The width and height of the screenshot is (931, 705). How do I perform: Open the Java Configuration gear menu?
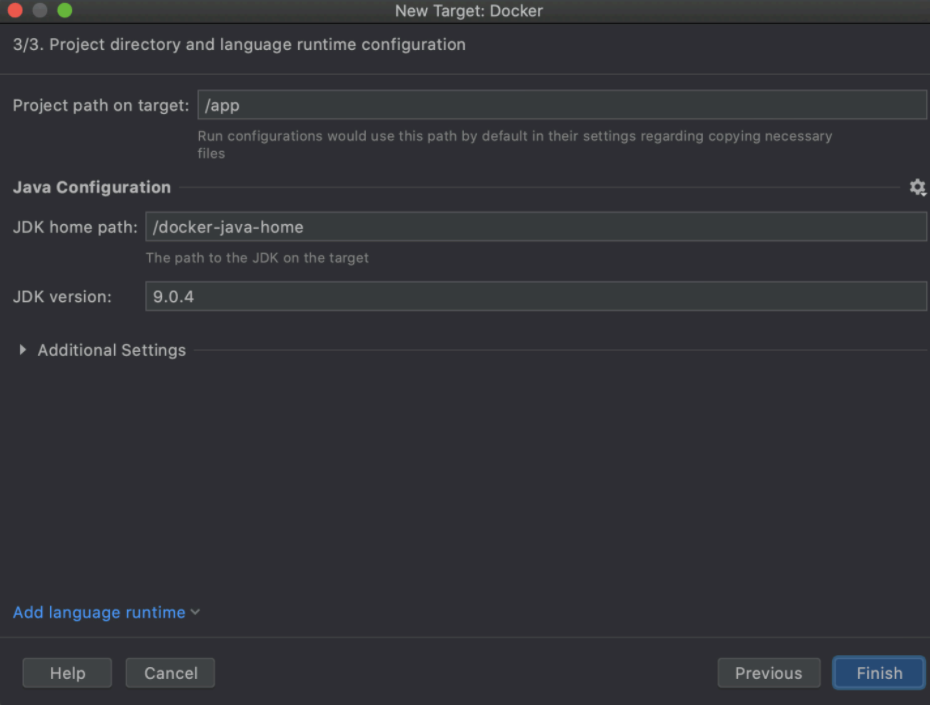point(917,187)
